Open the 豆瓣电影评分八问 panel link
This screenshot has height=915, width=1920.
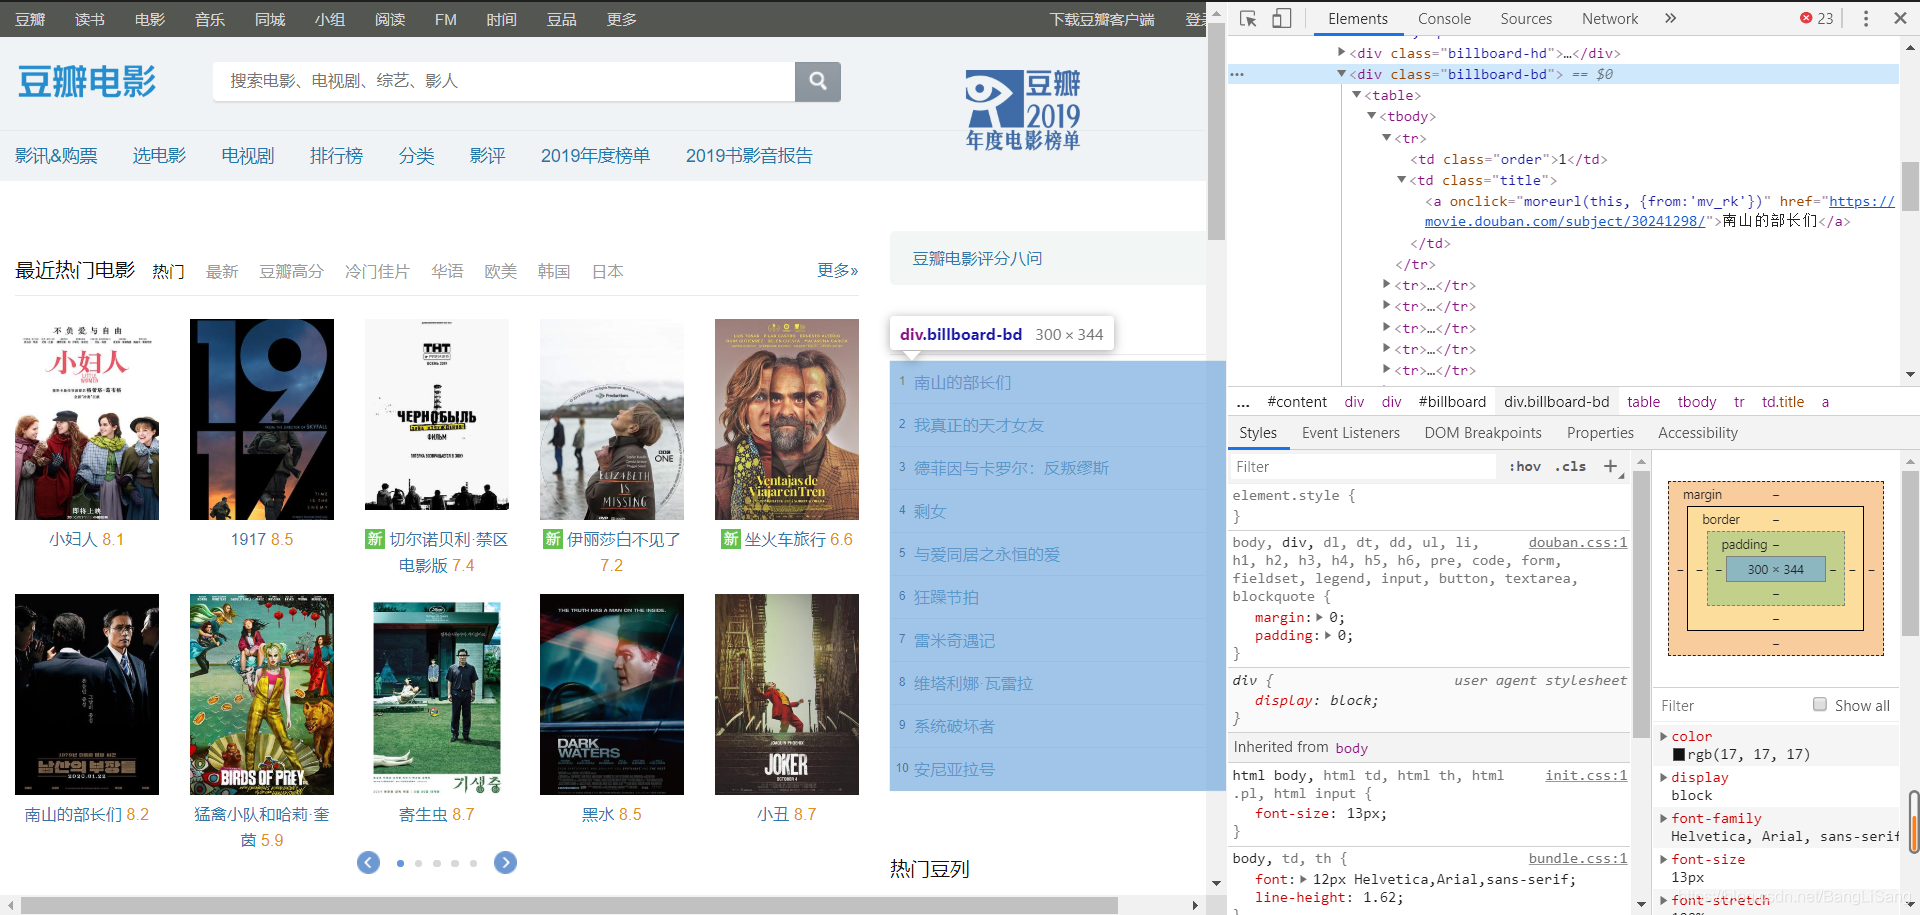pyautogui.click(x=977, y=258)
